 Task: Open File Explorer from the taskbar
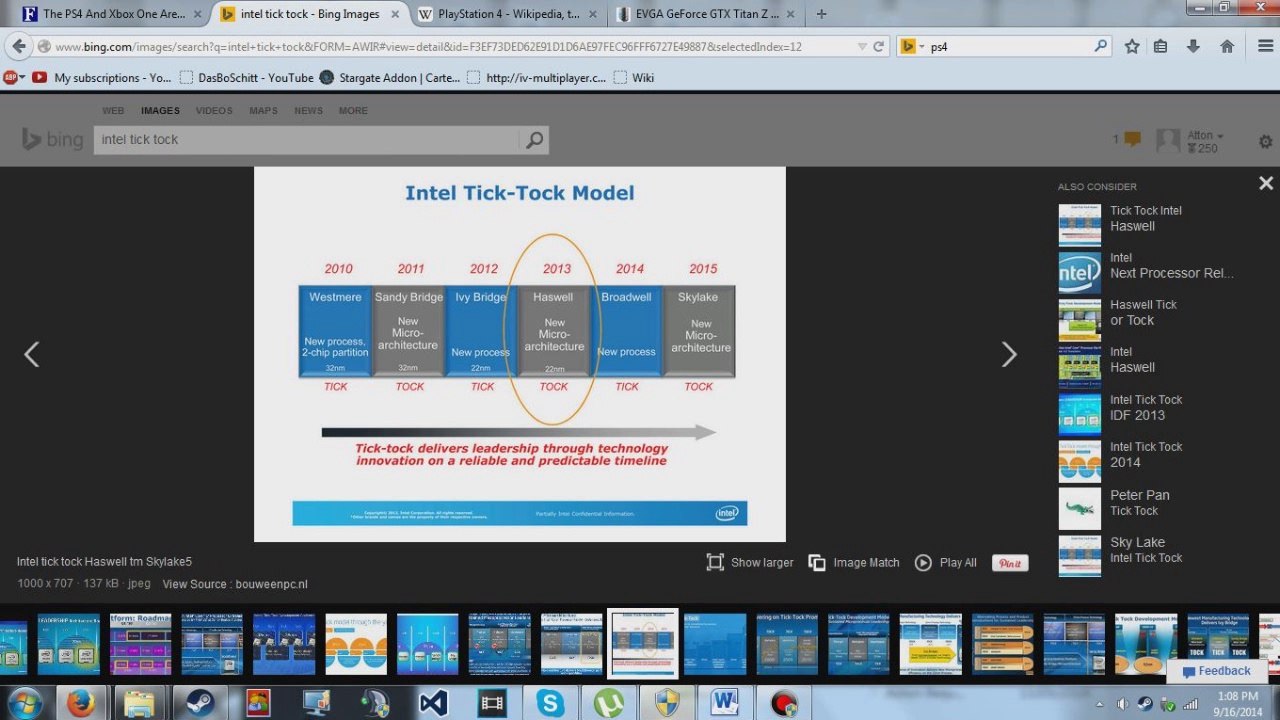click(139, 703)
